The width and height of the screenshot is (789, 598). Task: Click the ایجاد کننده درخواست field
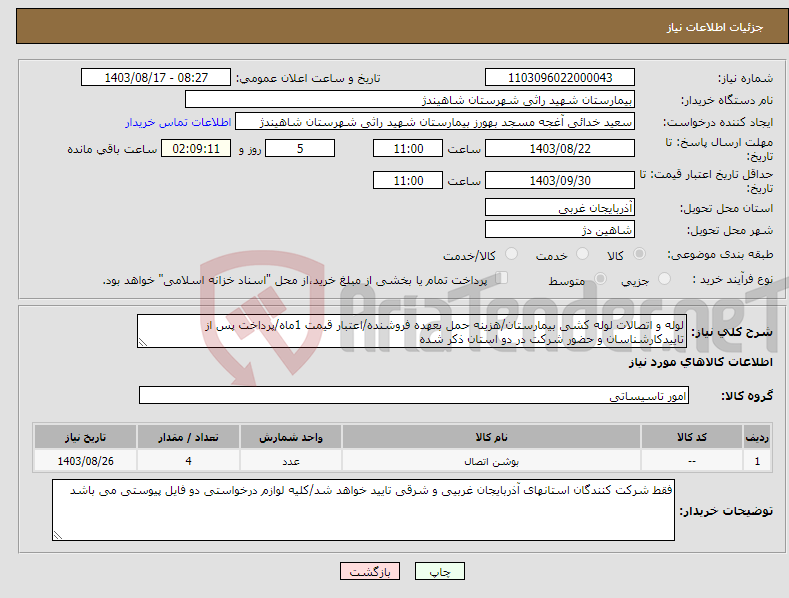pyautogui.click(x=435, y=122)
